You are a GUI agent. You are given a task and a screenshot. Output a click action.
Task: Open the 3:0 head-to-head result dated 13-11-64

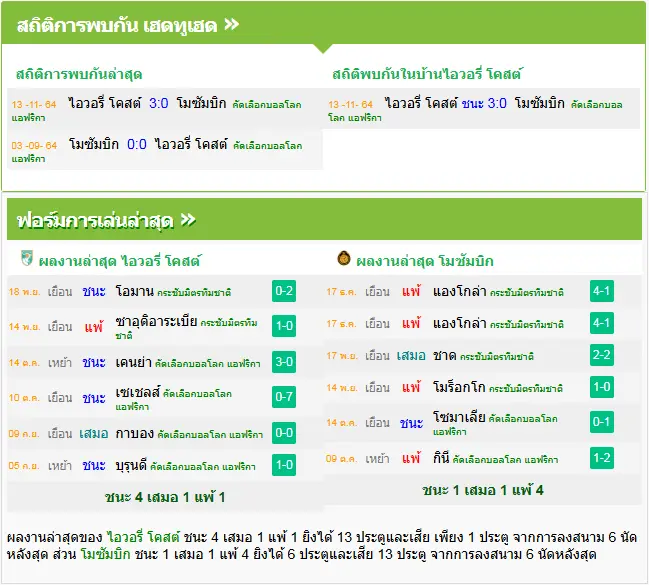coord(159,103)
